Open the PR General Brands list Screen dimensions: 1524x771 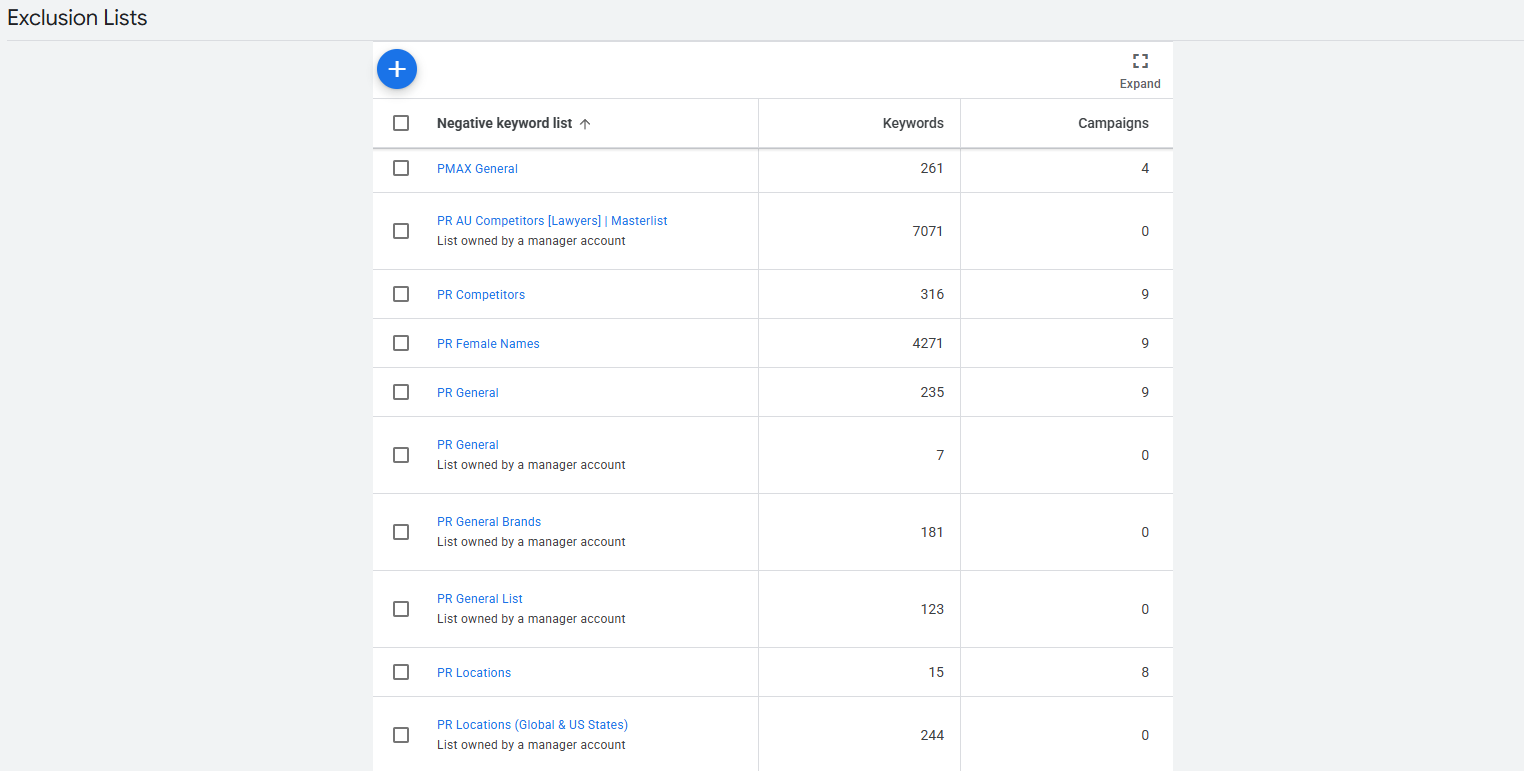coord(489,521)
